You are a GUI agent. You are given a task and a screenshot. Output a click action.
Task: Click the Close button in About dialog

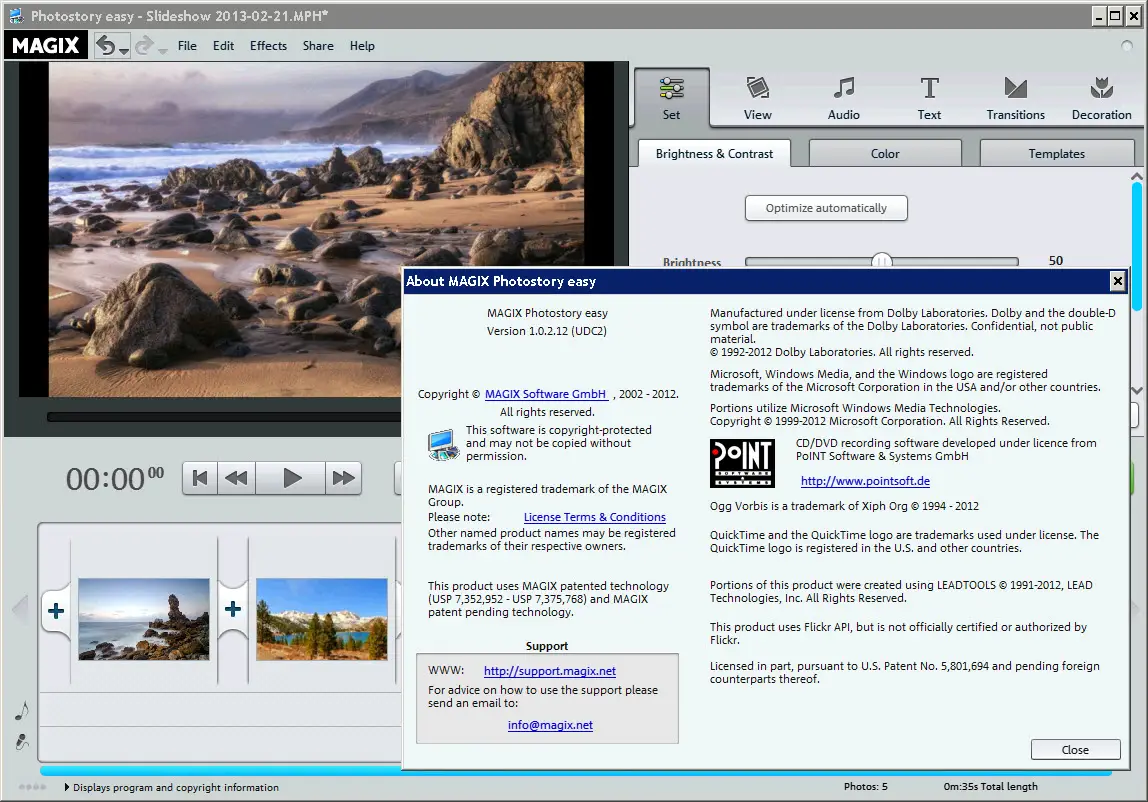(x=1076, y=749)
